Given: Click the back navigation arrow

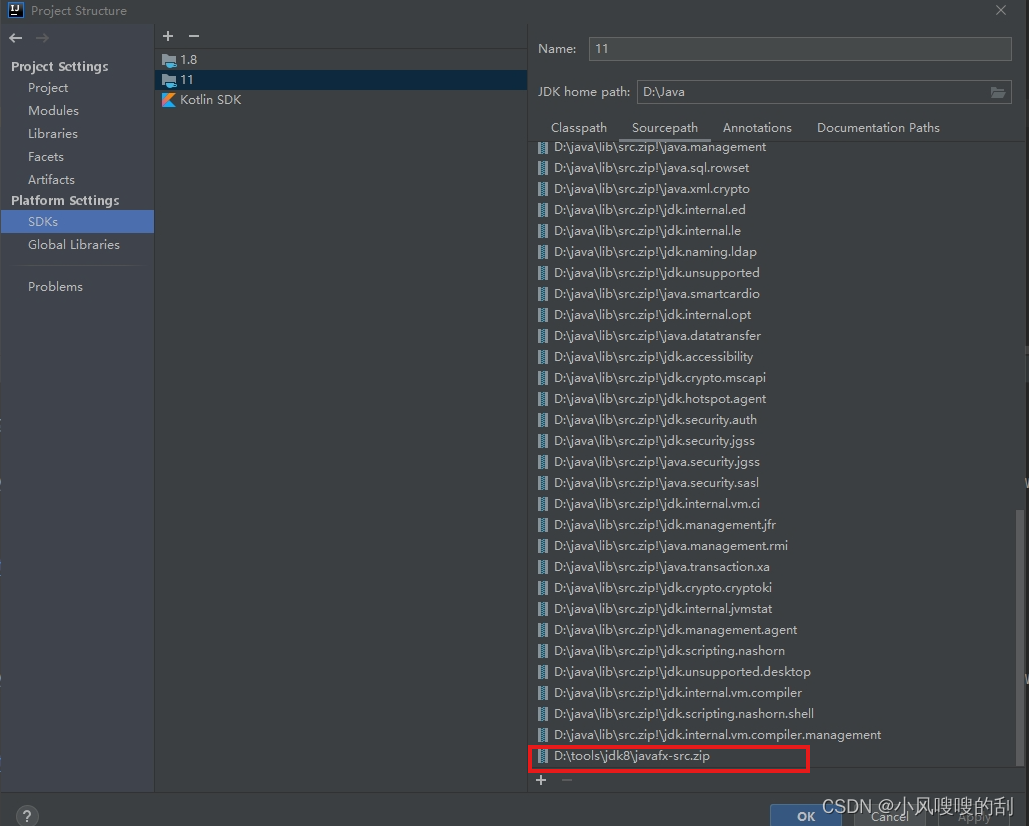Looking at the screenshot, I should [x=16, y=38].
